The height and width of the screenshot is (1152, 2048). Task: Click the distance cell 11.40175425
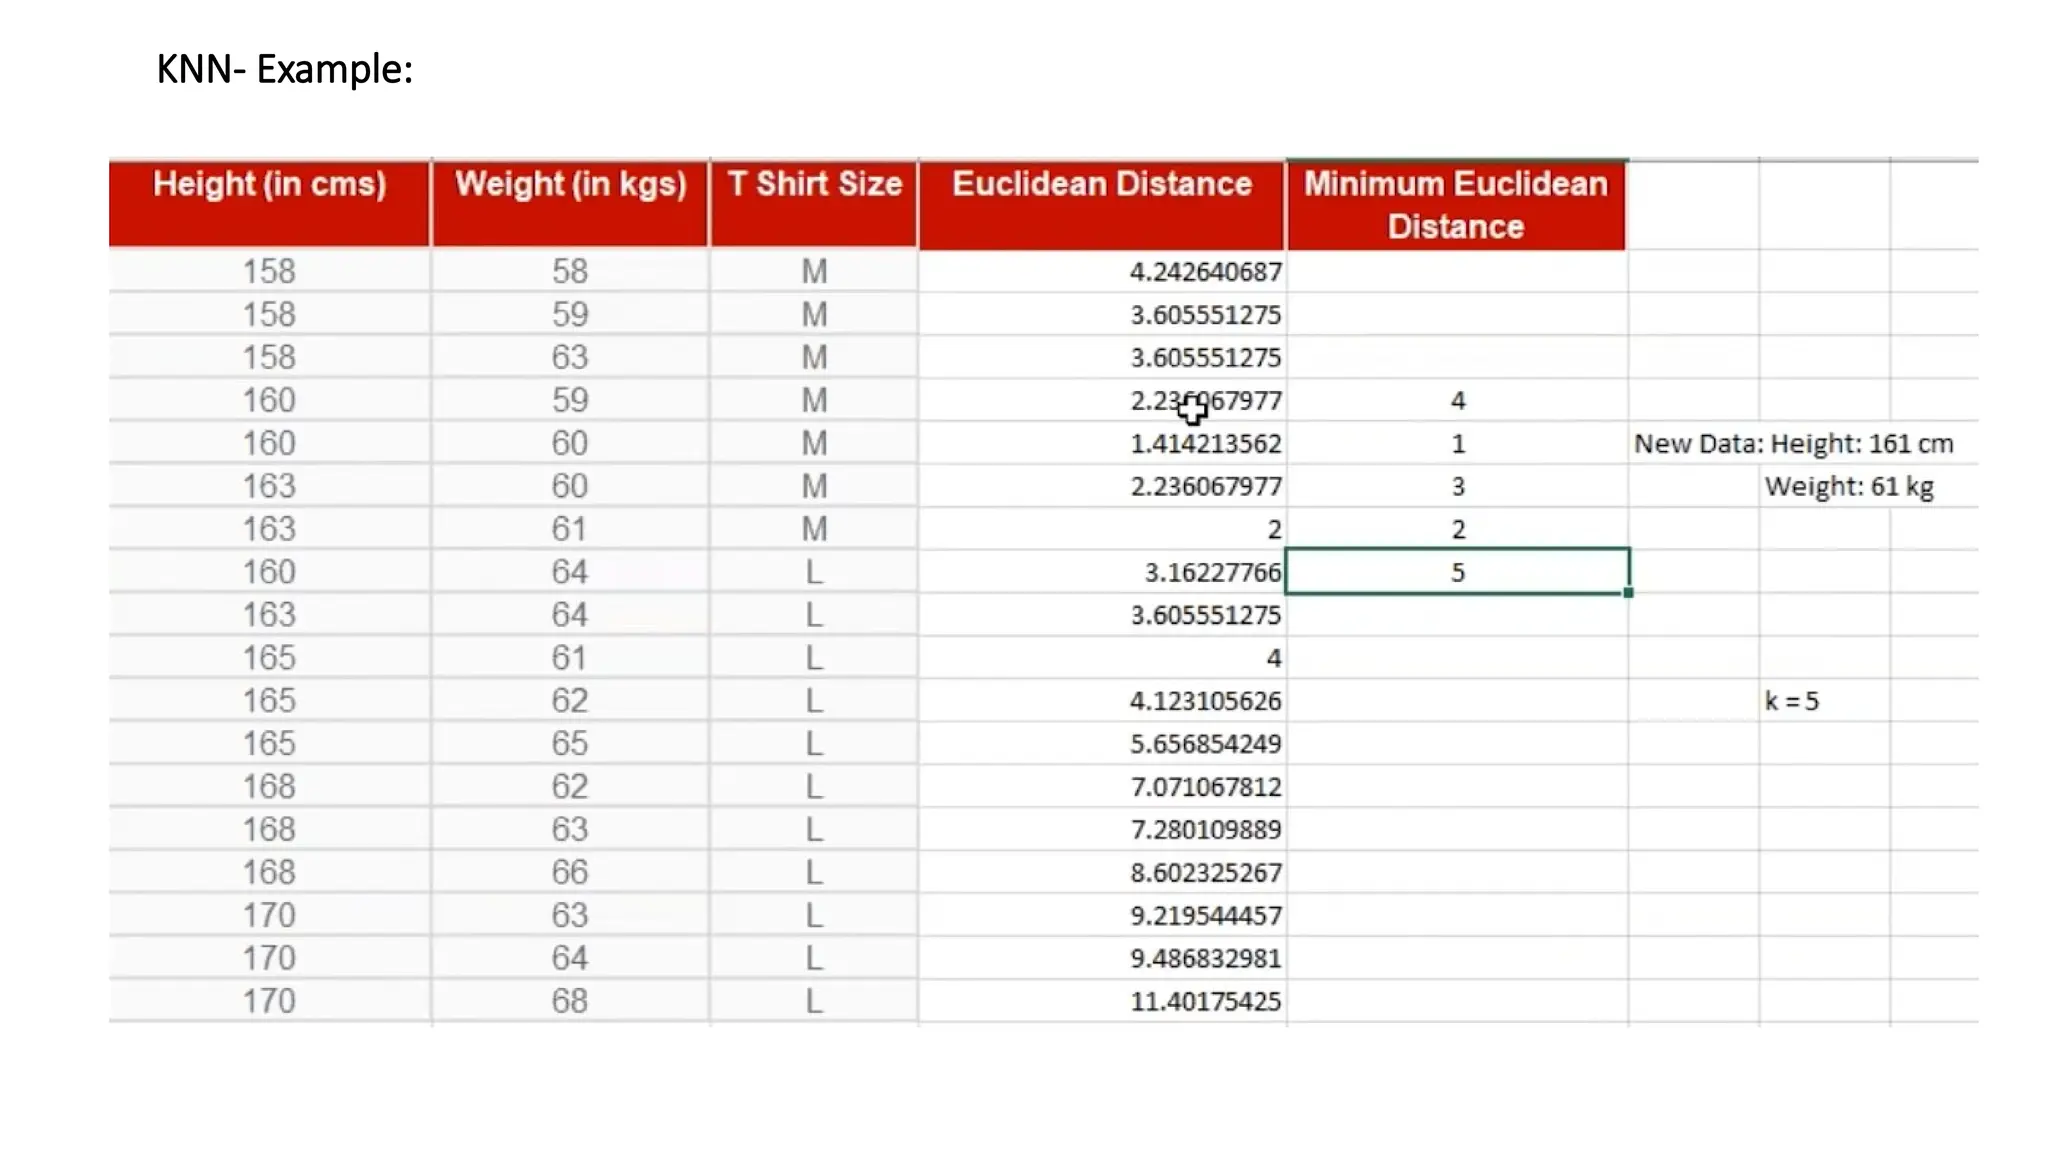coord(1205,1002)
